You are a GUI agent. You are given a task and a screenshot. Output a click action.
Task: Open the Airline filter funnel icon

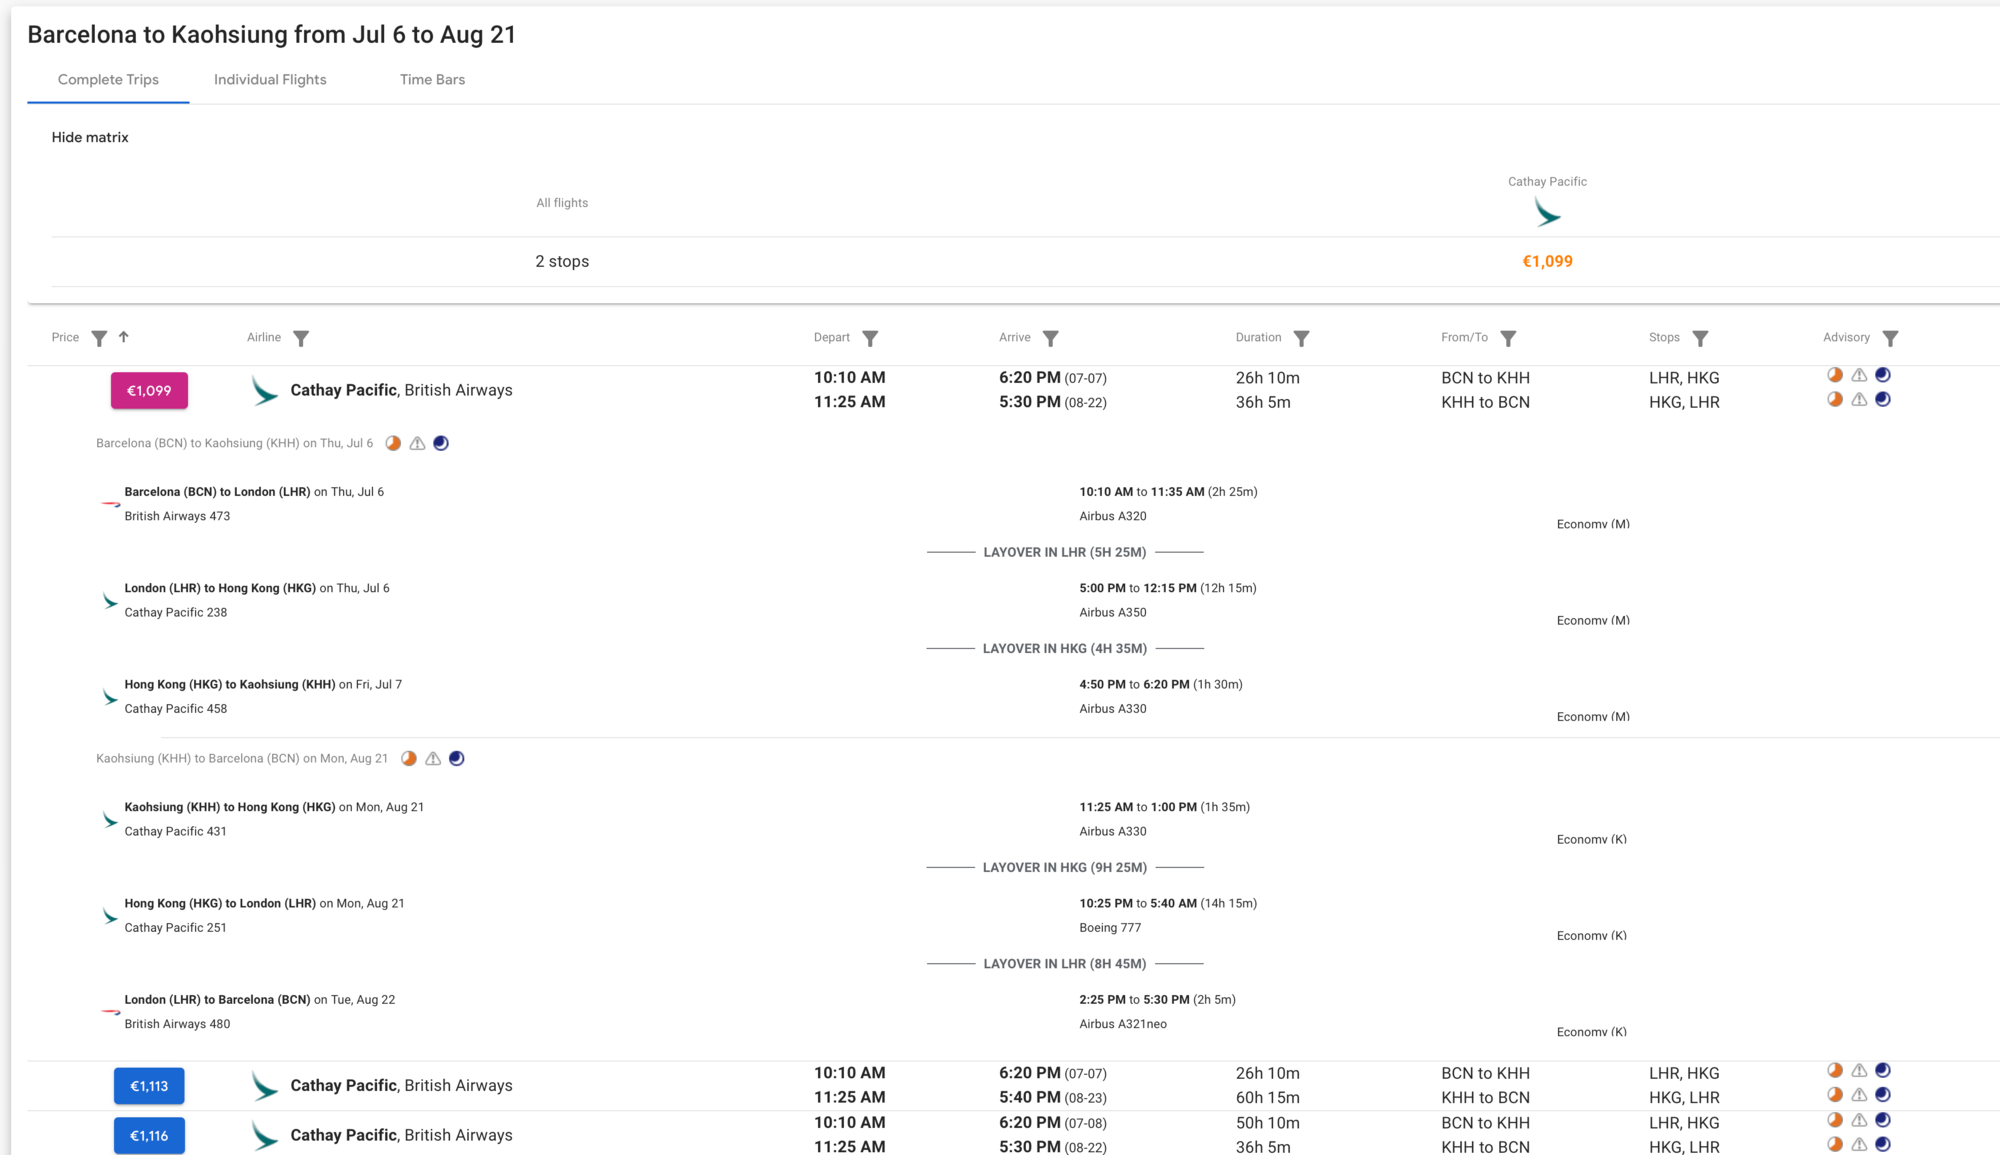301,338
